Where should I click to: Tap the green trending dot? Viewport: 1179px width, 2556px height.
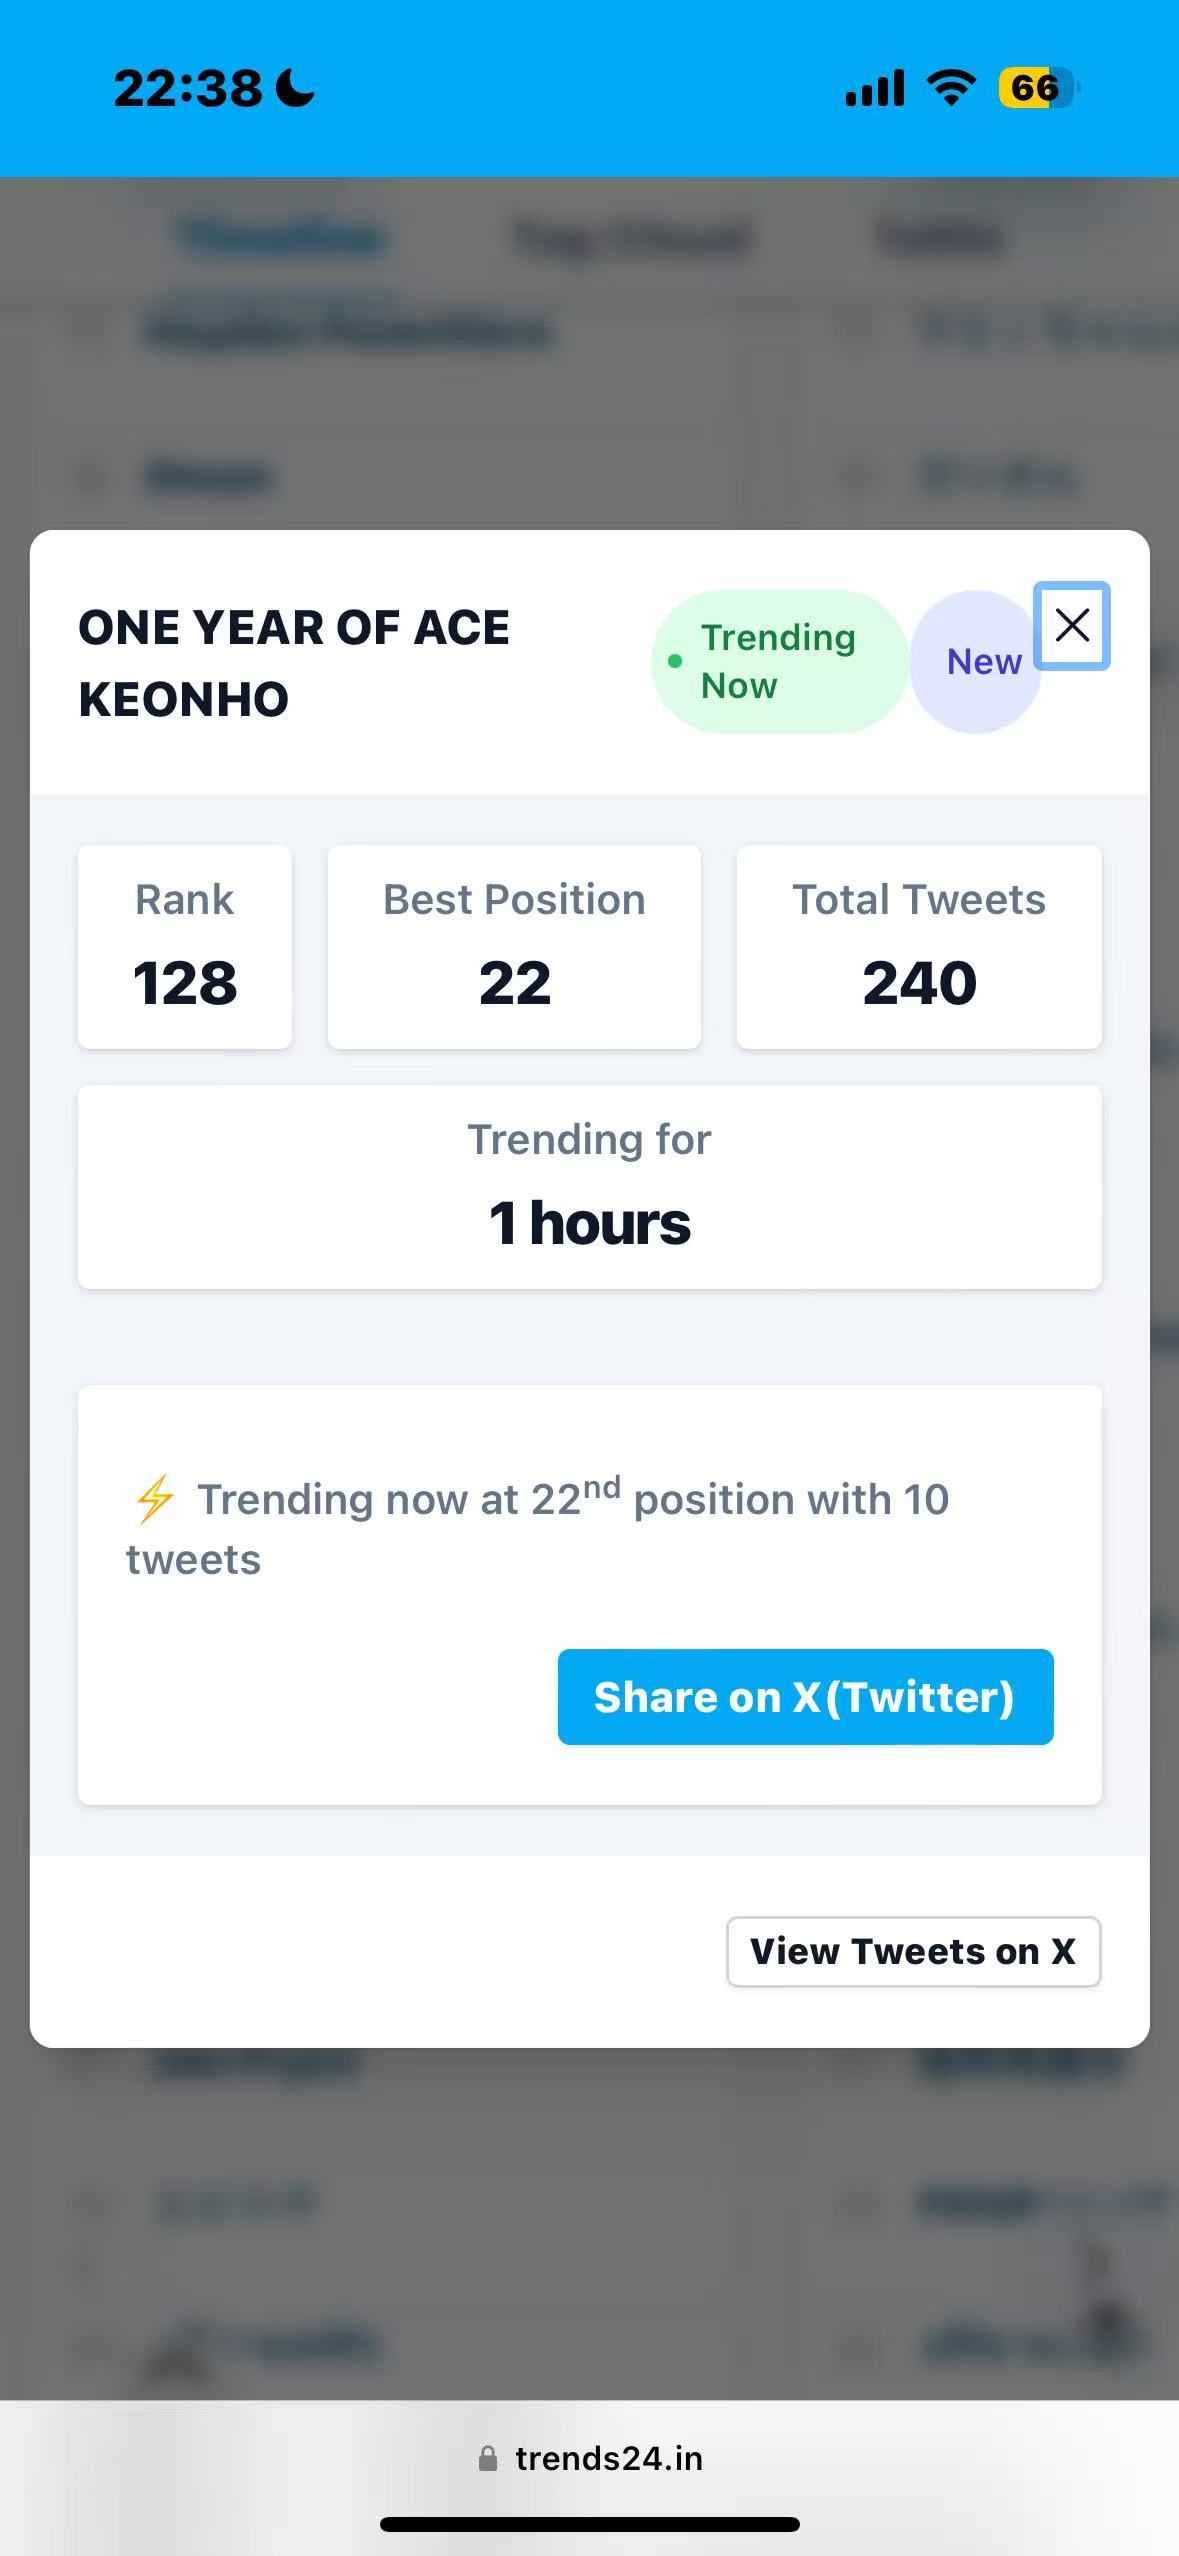pyautogui.click(x=675, y=661)
